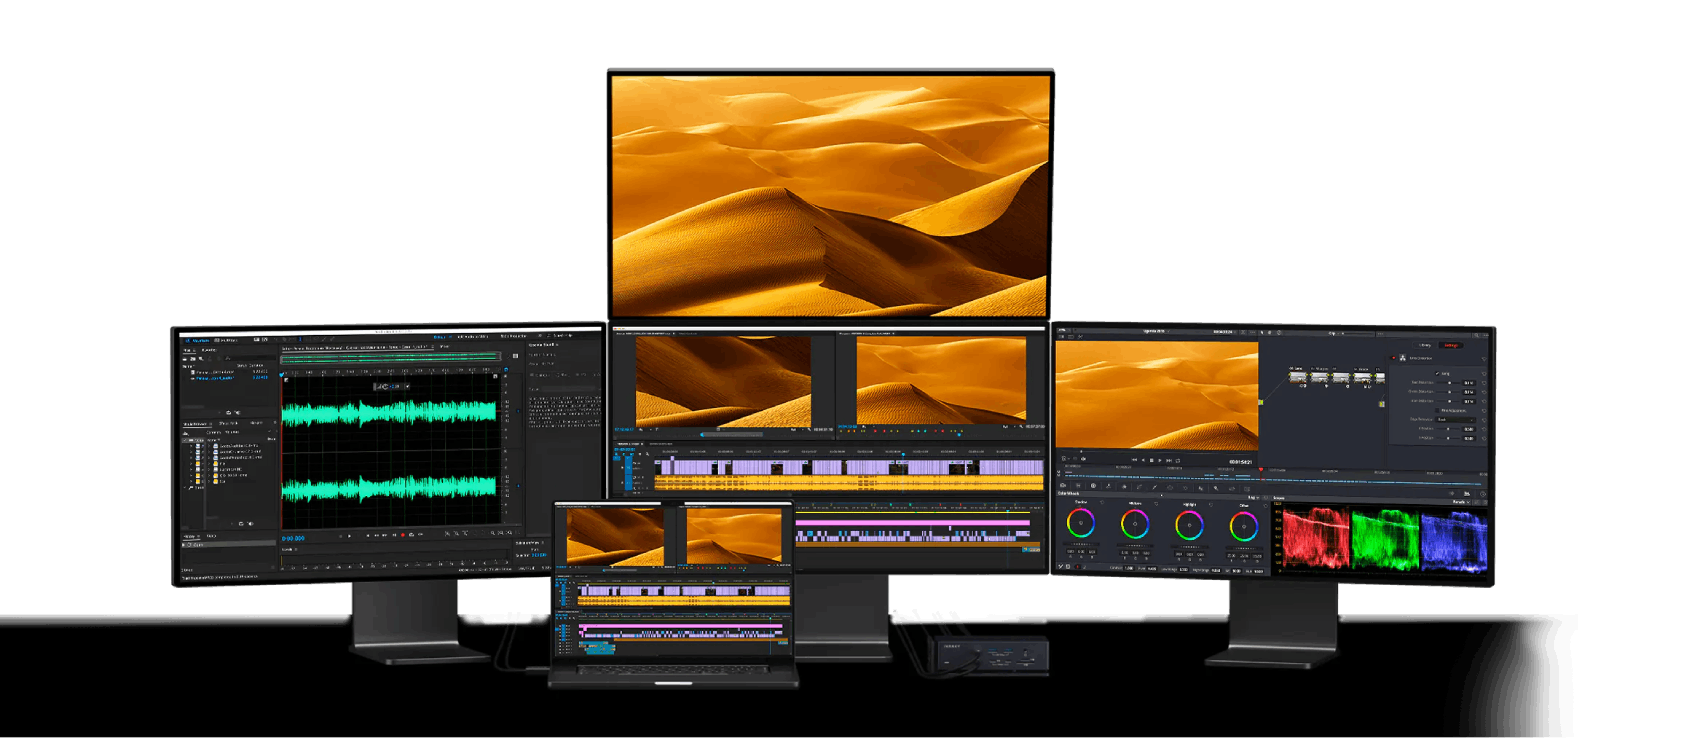Click the master slider under the Shadow wheel

point(1081,545)
